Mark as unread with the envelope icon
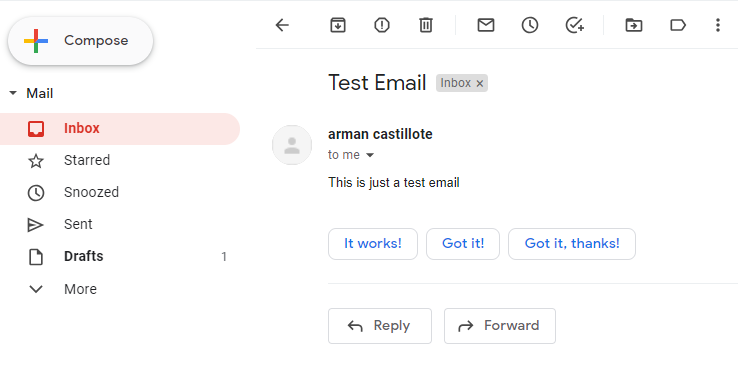Image resolution: width=738 pixels, height=378 pixels. 486,25
